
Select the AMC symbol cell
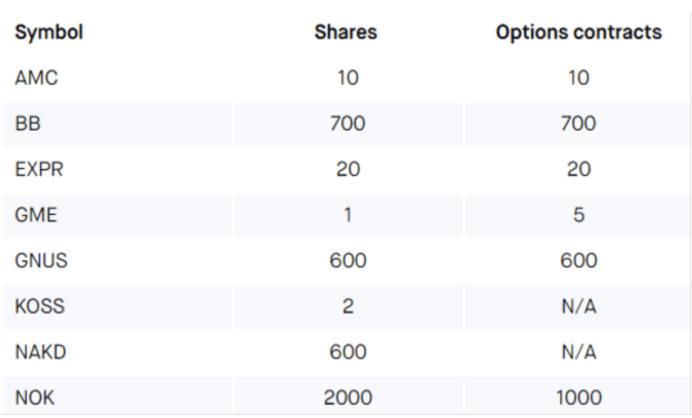pyautogui.click(x=37, y=78)
